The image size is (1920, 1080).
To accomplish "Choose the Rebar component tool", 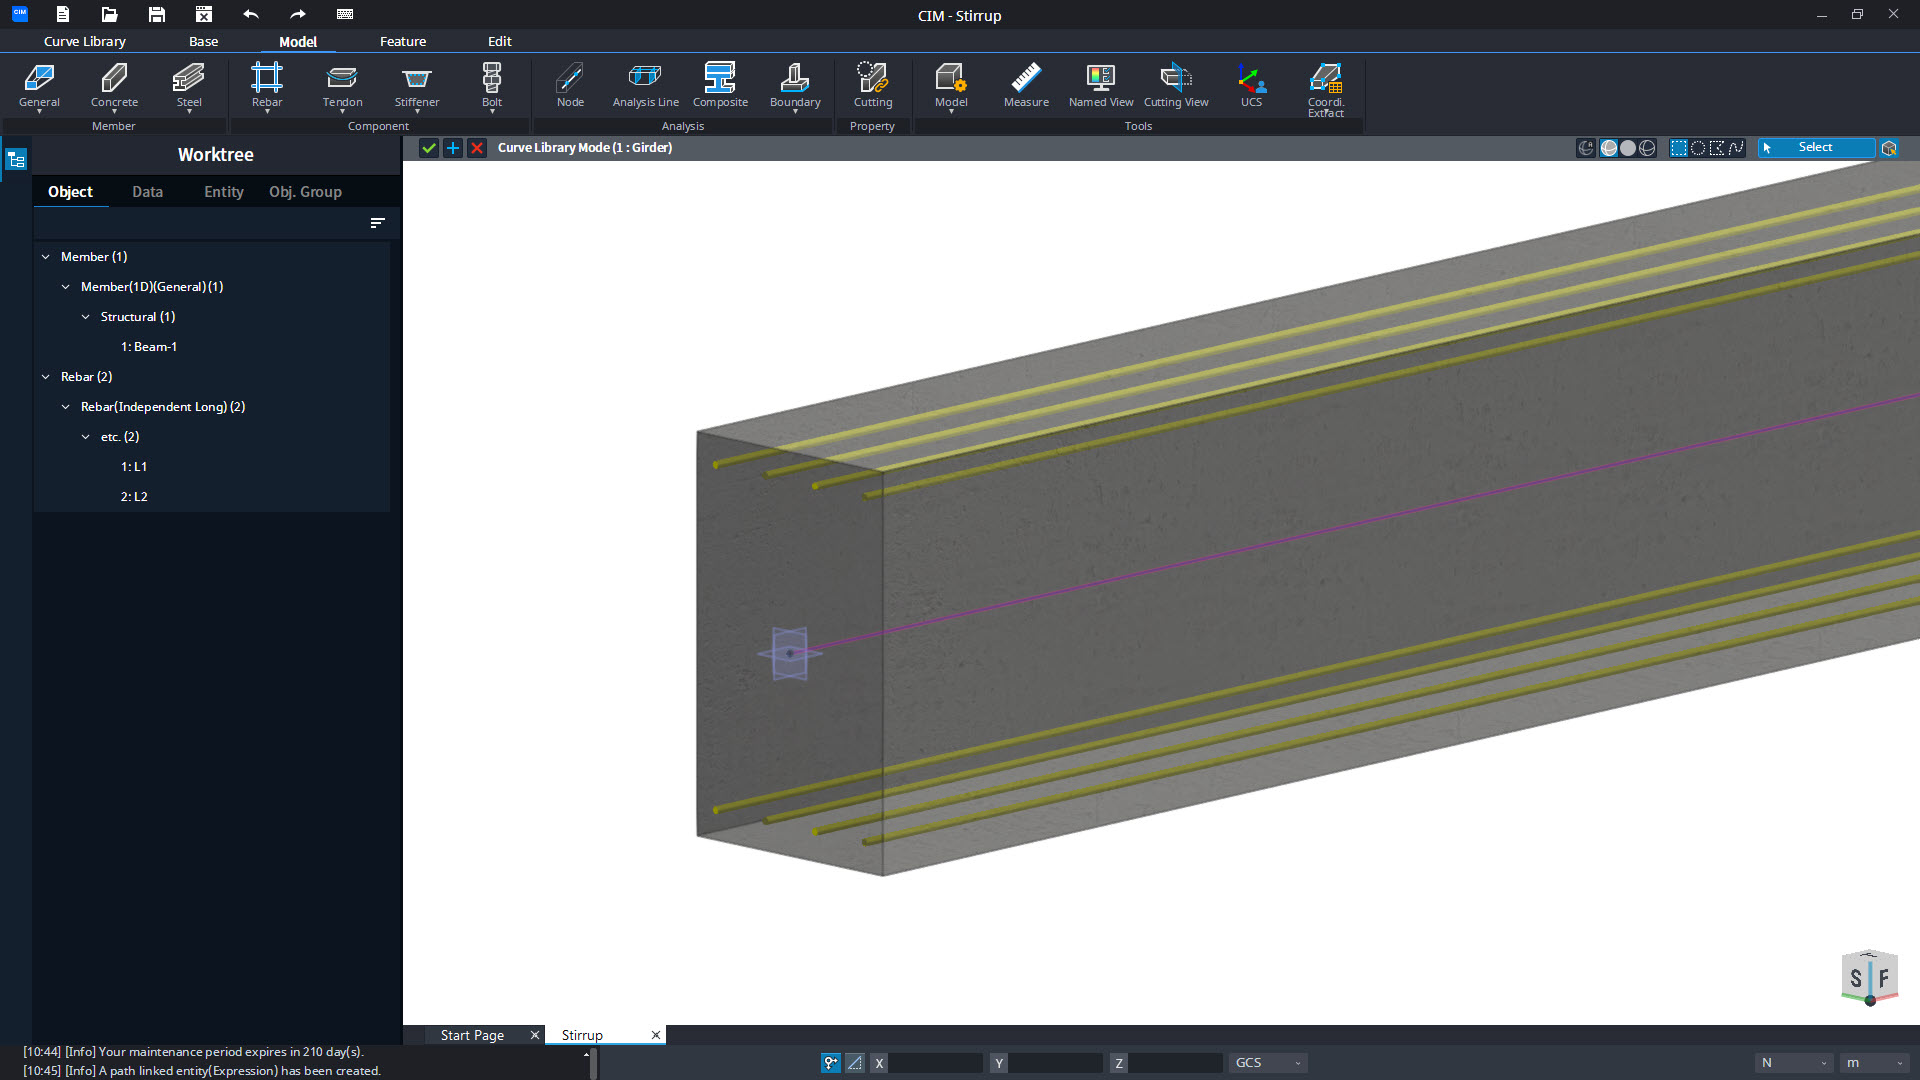I will [267, 86].
